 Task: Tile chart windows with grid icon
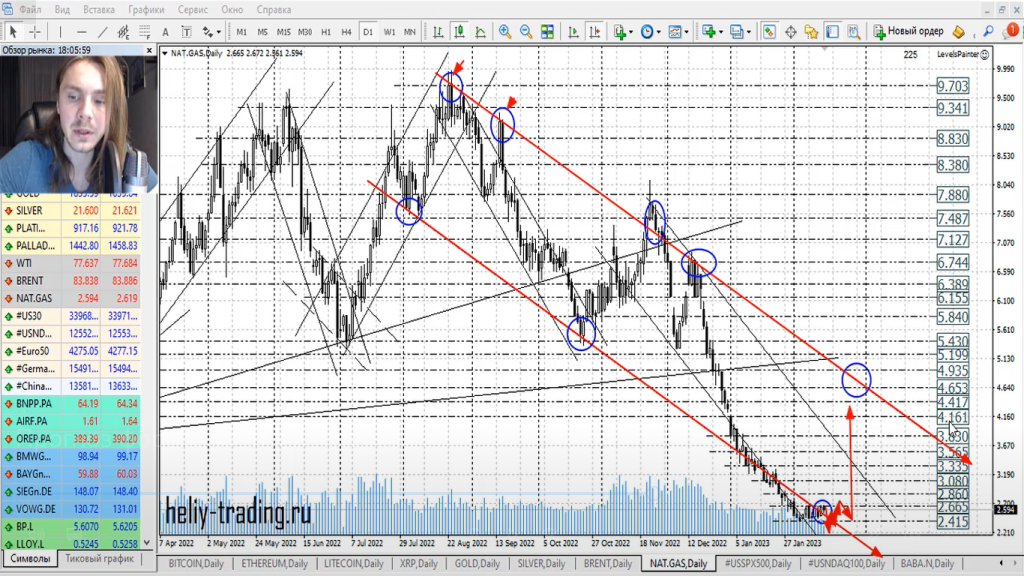pyautogui.click(x=549, y=32)
